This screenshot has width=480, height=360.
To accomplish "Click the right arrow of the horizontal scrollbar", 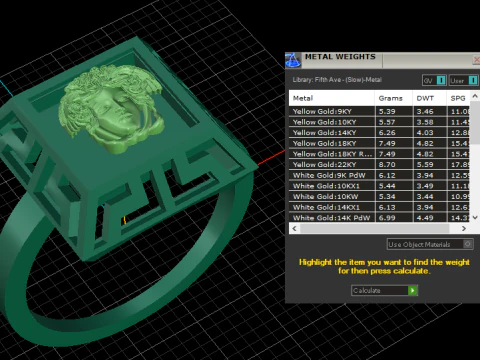I will click(x=464, y=229).
